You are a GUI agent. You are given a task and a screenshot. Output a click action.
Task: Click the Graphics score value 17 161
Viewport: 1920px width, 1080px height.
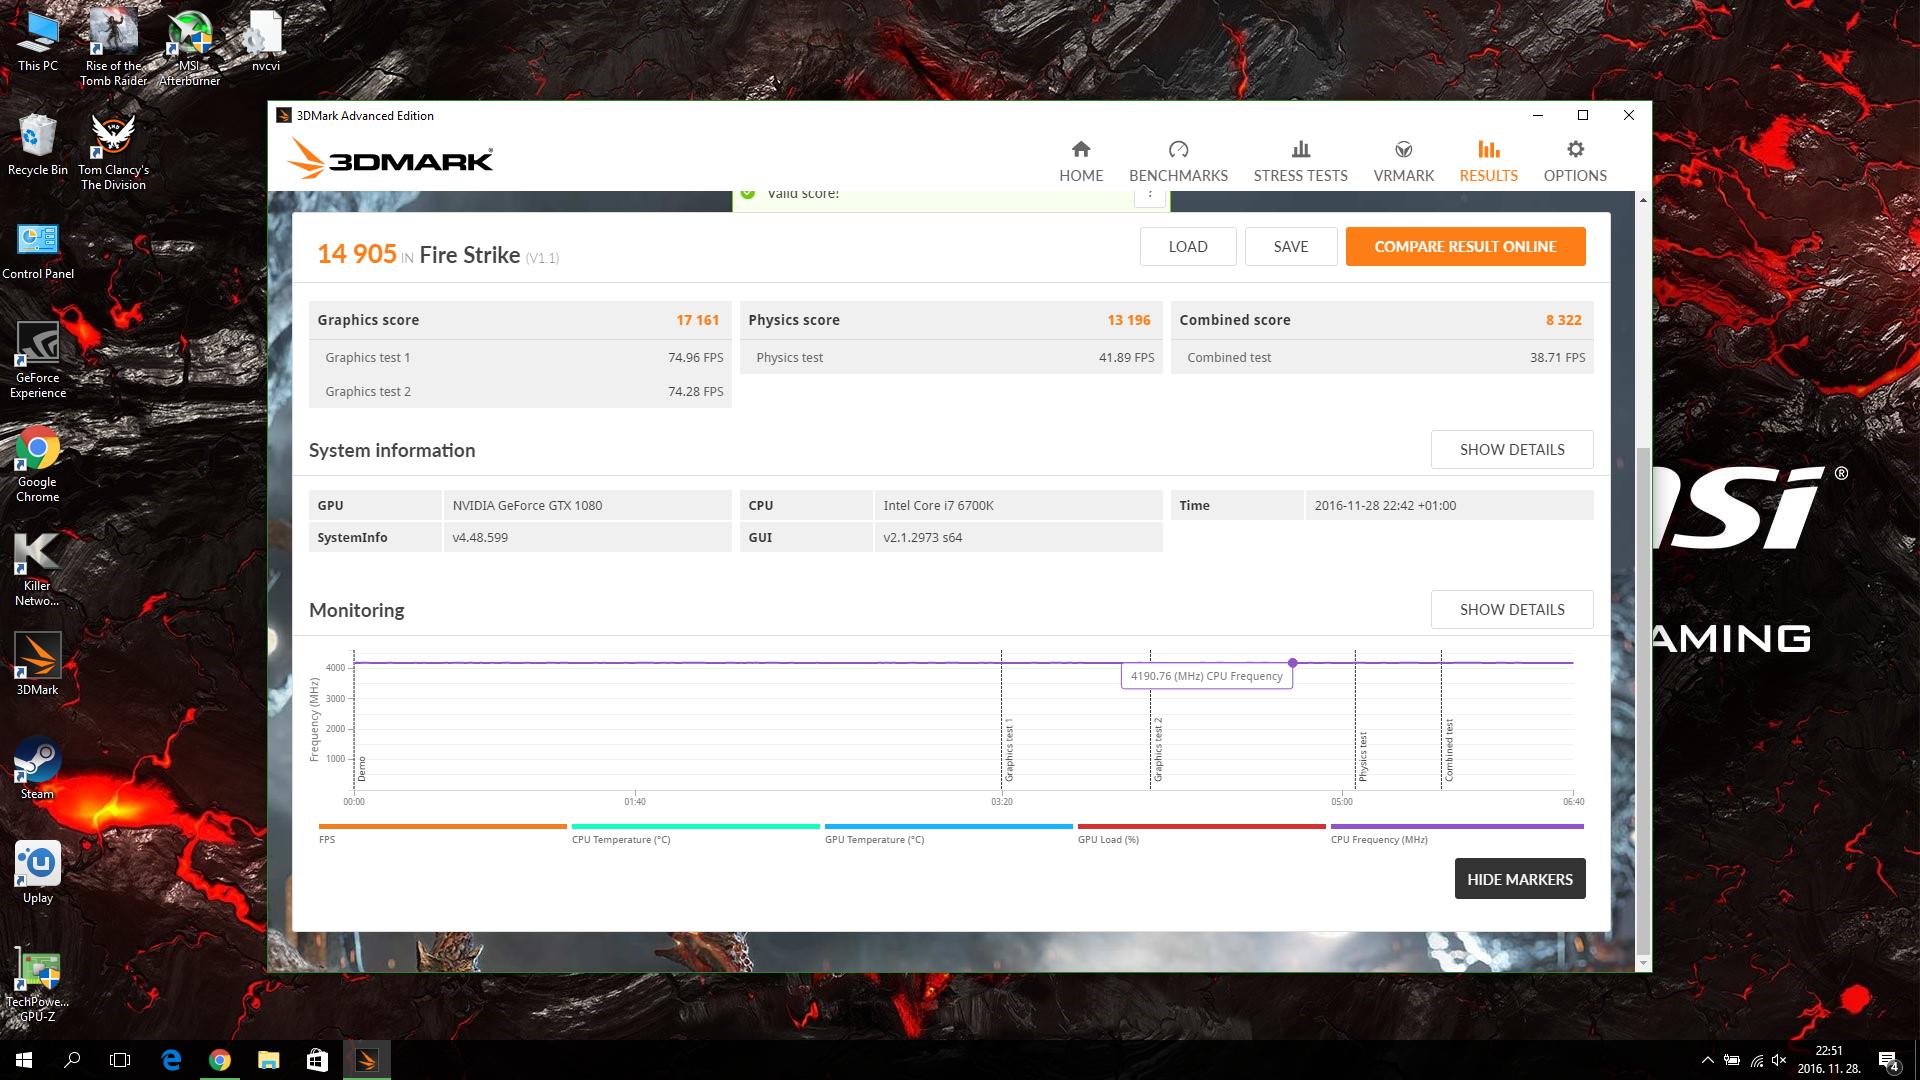(x=697, y=320)
